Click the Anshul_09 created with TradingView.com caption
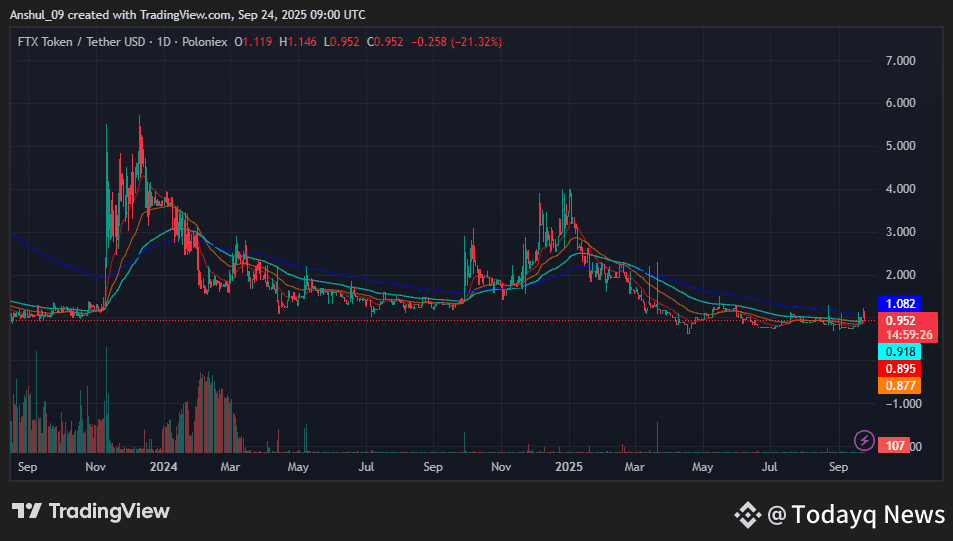The image size is (953, 541). coord(188,14)
